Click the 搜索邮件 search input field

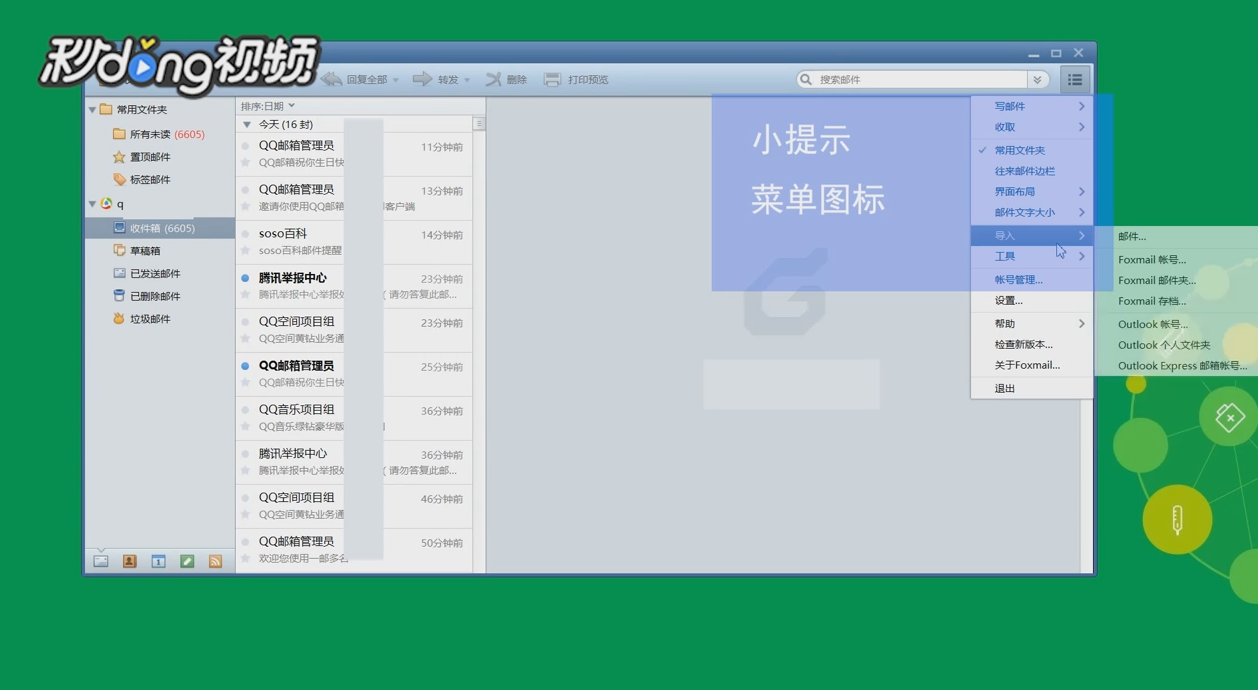pyautogui.click(x=900, y=78)
